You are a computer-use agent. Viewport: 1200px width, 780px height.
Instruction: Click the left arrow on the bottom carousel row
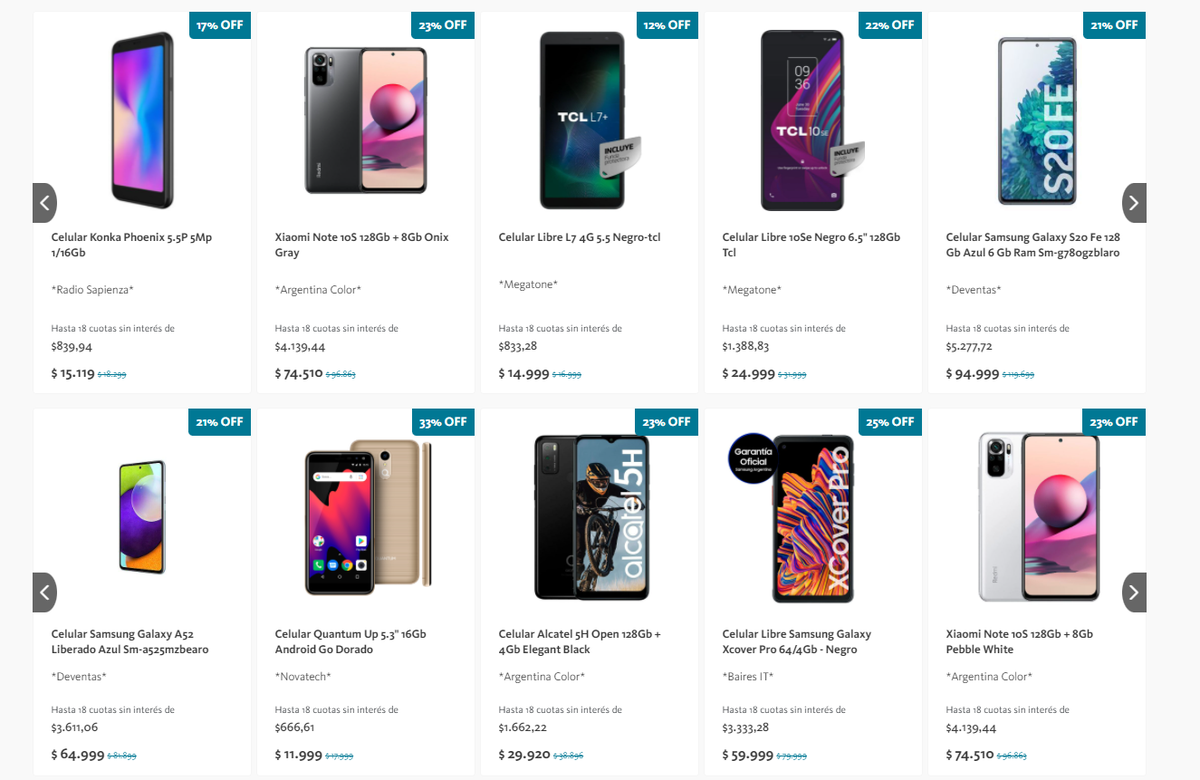[x=44, y=592]
